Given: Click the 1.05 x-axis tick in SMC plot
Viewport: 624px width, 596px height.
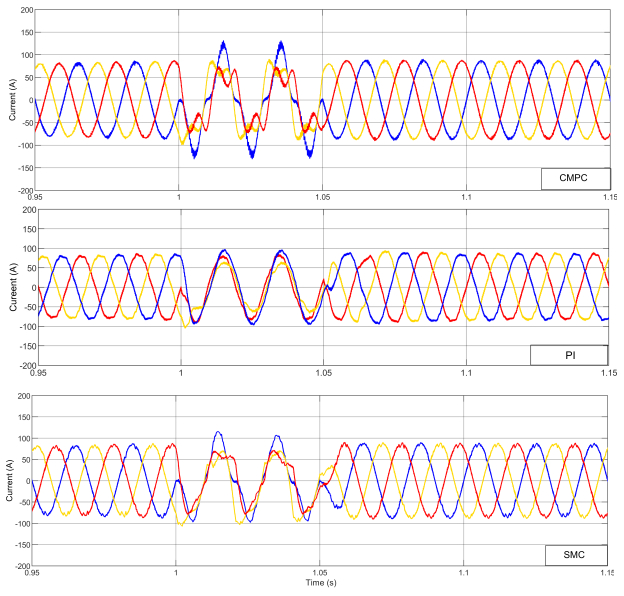Looking at the screenshot, I should pyautogui.click(x=319, y=573).
